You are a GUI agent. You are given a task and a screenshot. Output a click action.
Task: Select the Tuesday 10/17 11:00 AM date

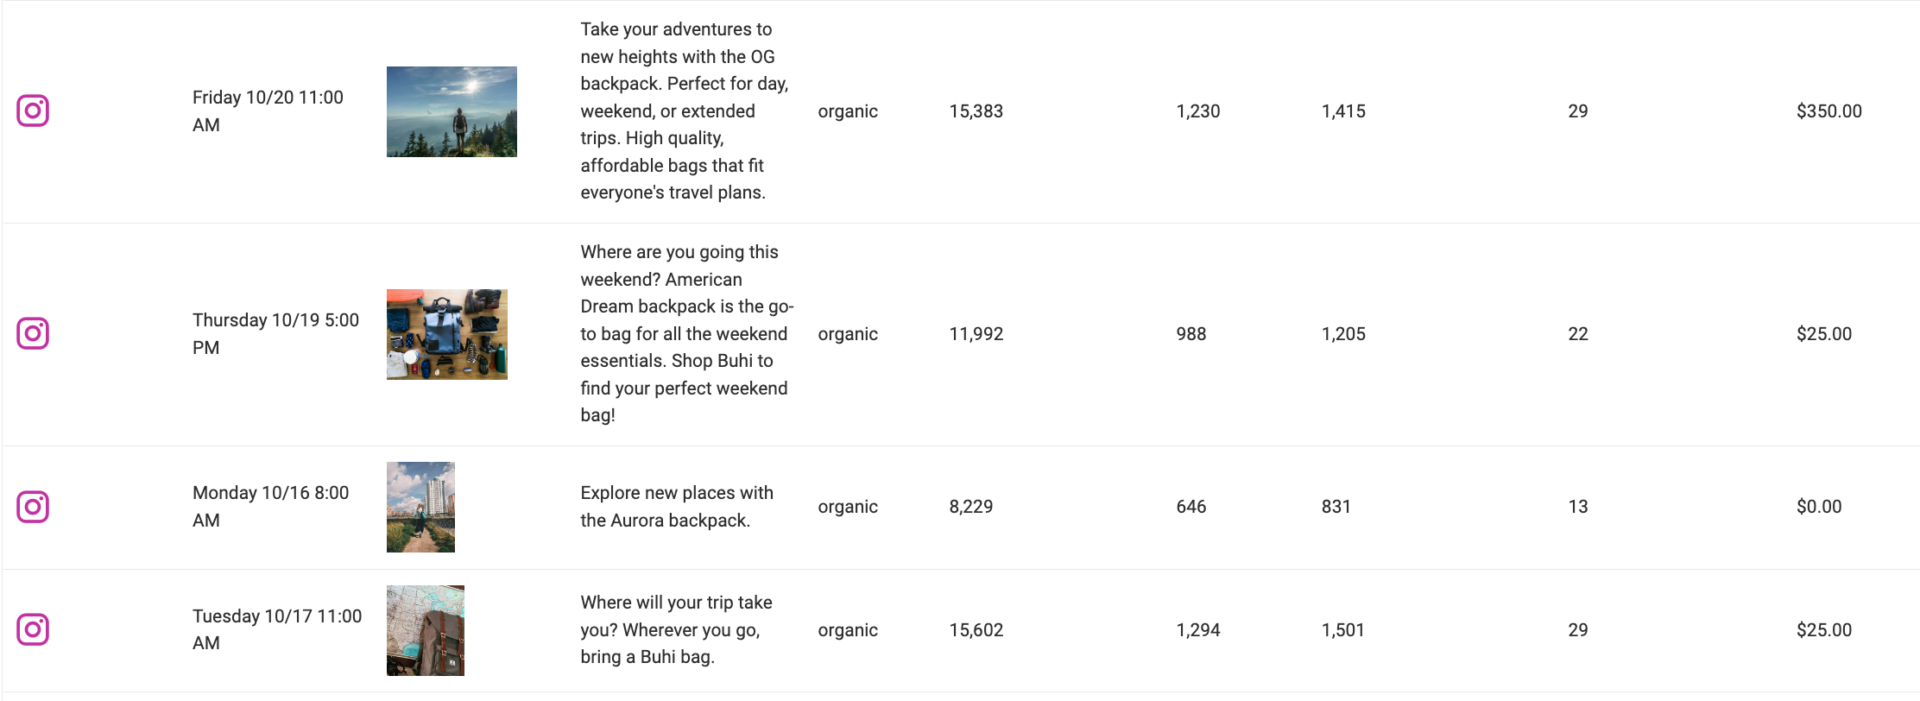pos(277,630)
